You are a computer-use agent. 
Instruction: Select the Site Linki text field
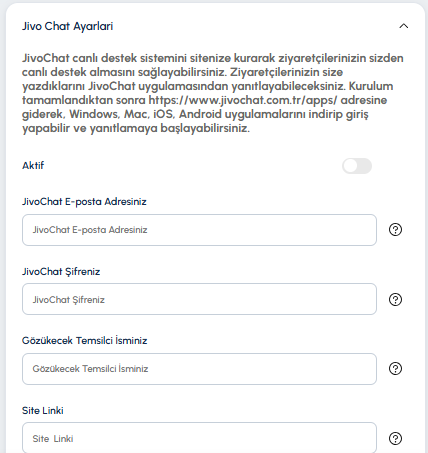pos(199,438)
